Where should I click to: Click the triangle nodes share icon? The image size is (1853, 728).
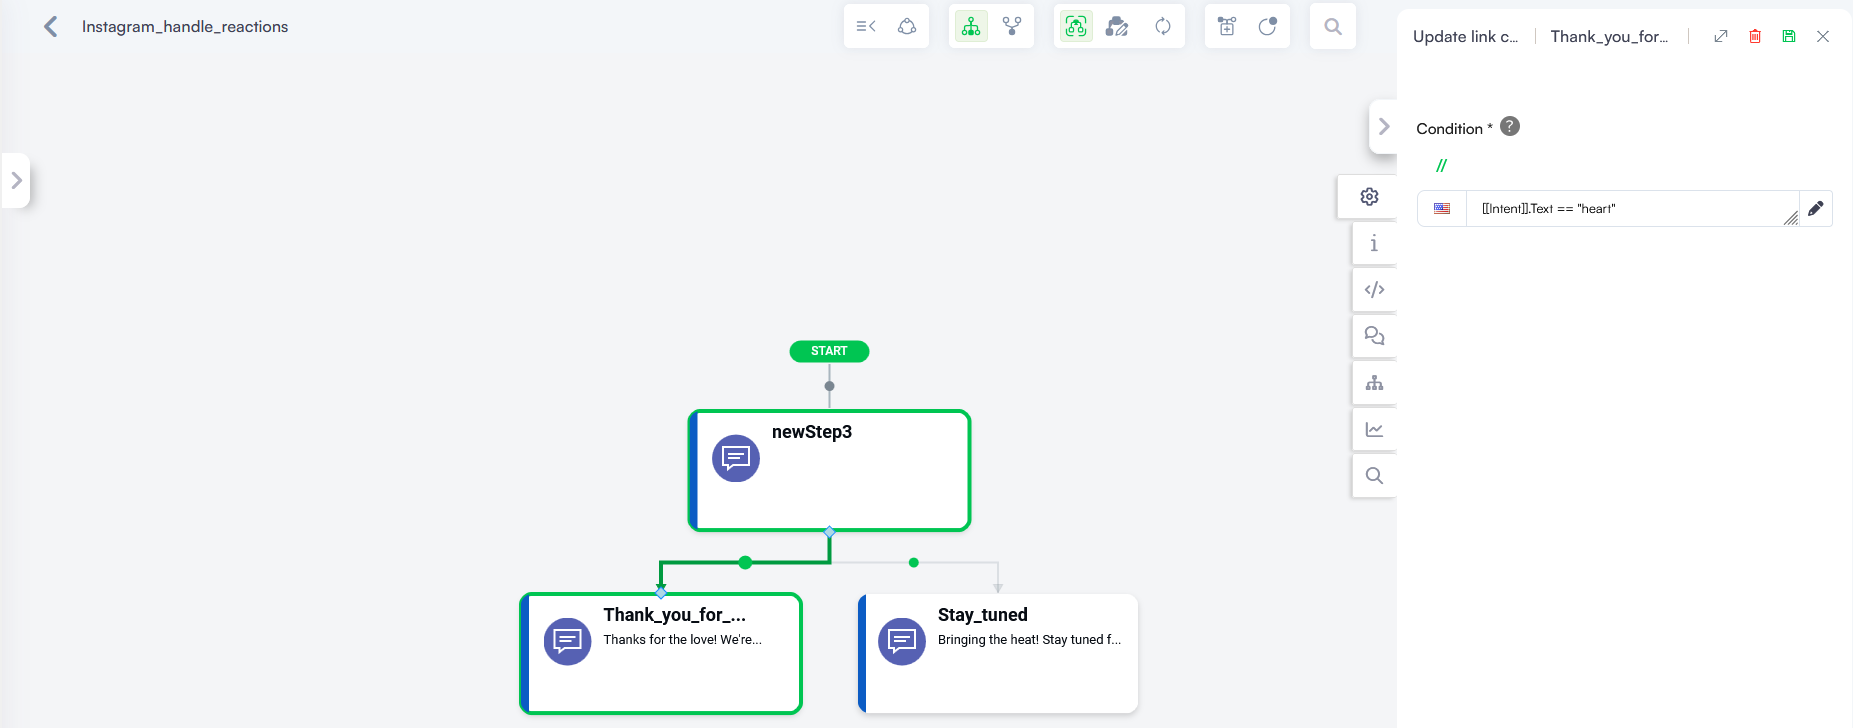pos(907,27)
